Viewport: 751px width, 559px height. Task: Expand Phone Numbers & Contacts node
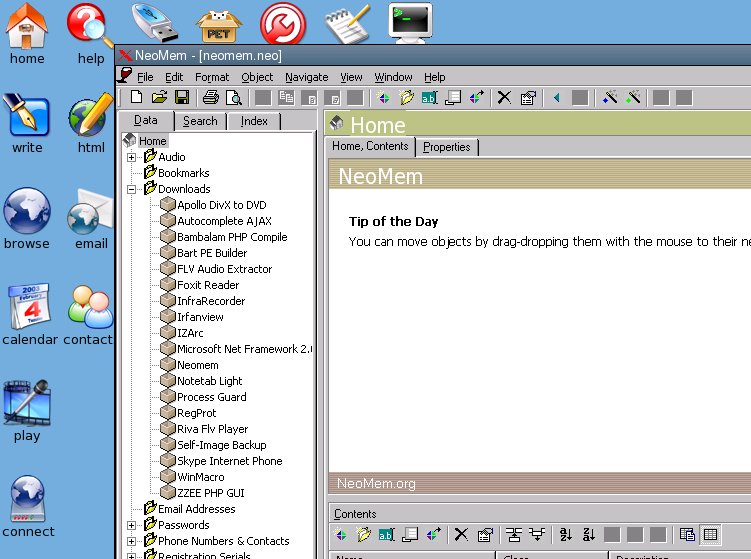pyautogui.click(x=131, y=541)
